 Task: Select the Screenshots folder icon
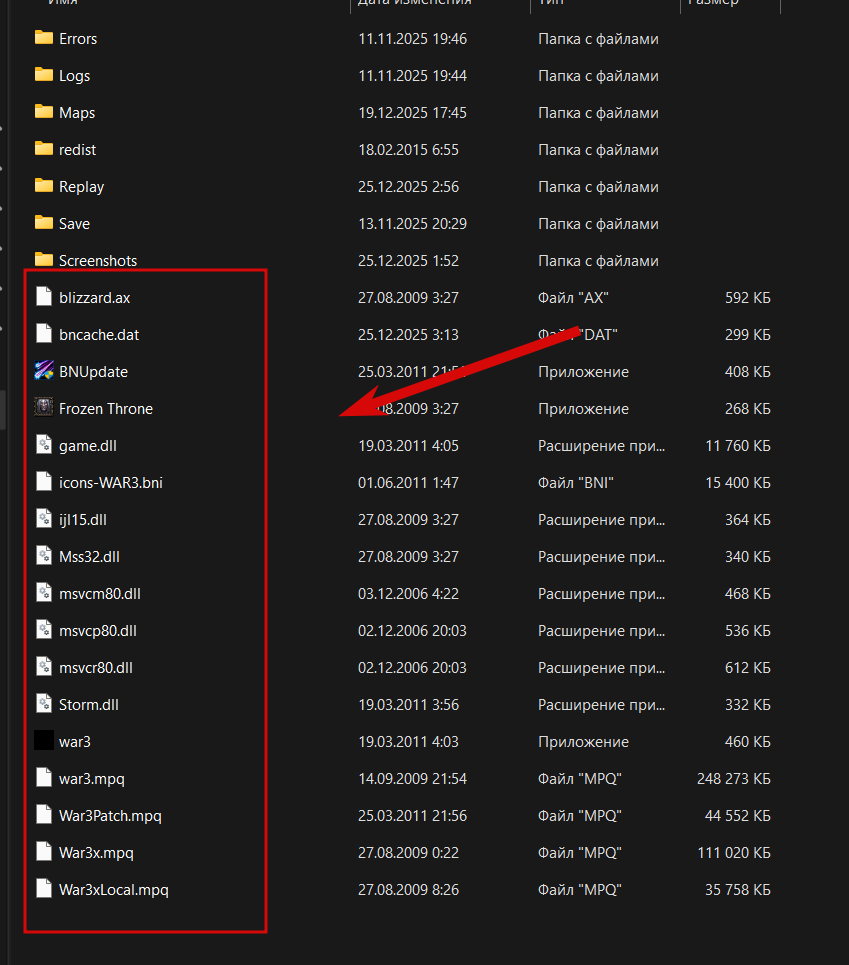(44, 260)
